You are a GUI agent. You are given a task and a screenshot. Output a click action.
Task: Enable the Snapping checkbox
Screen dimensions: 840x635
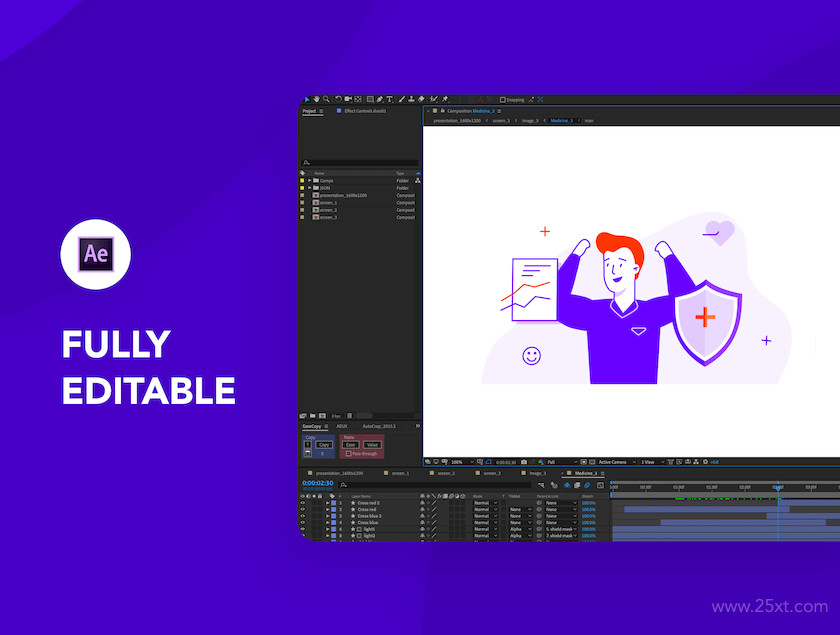coord(502,100)
